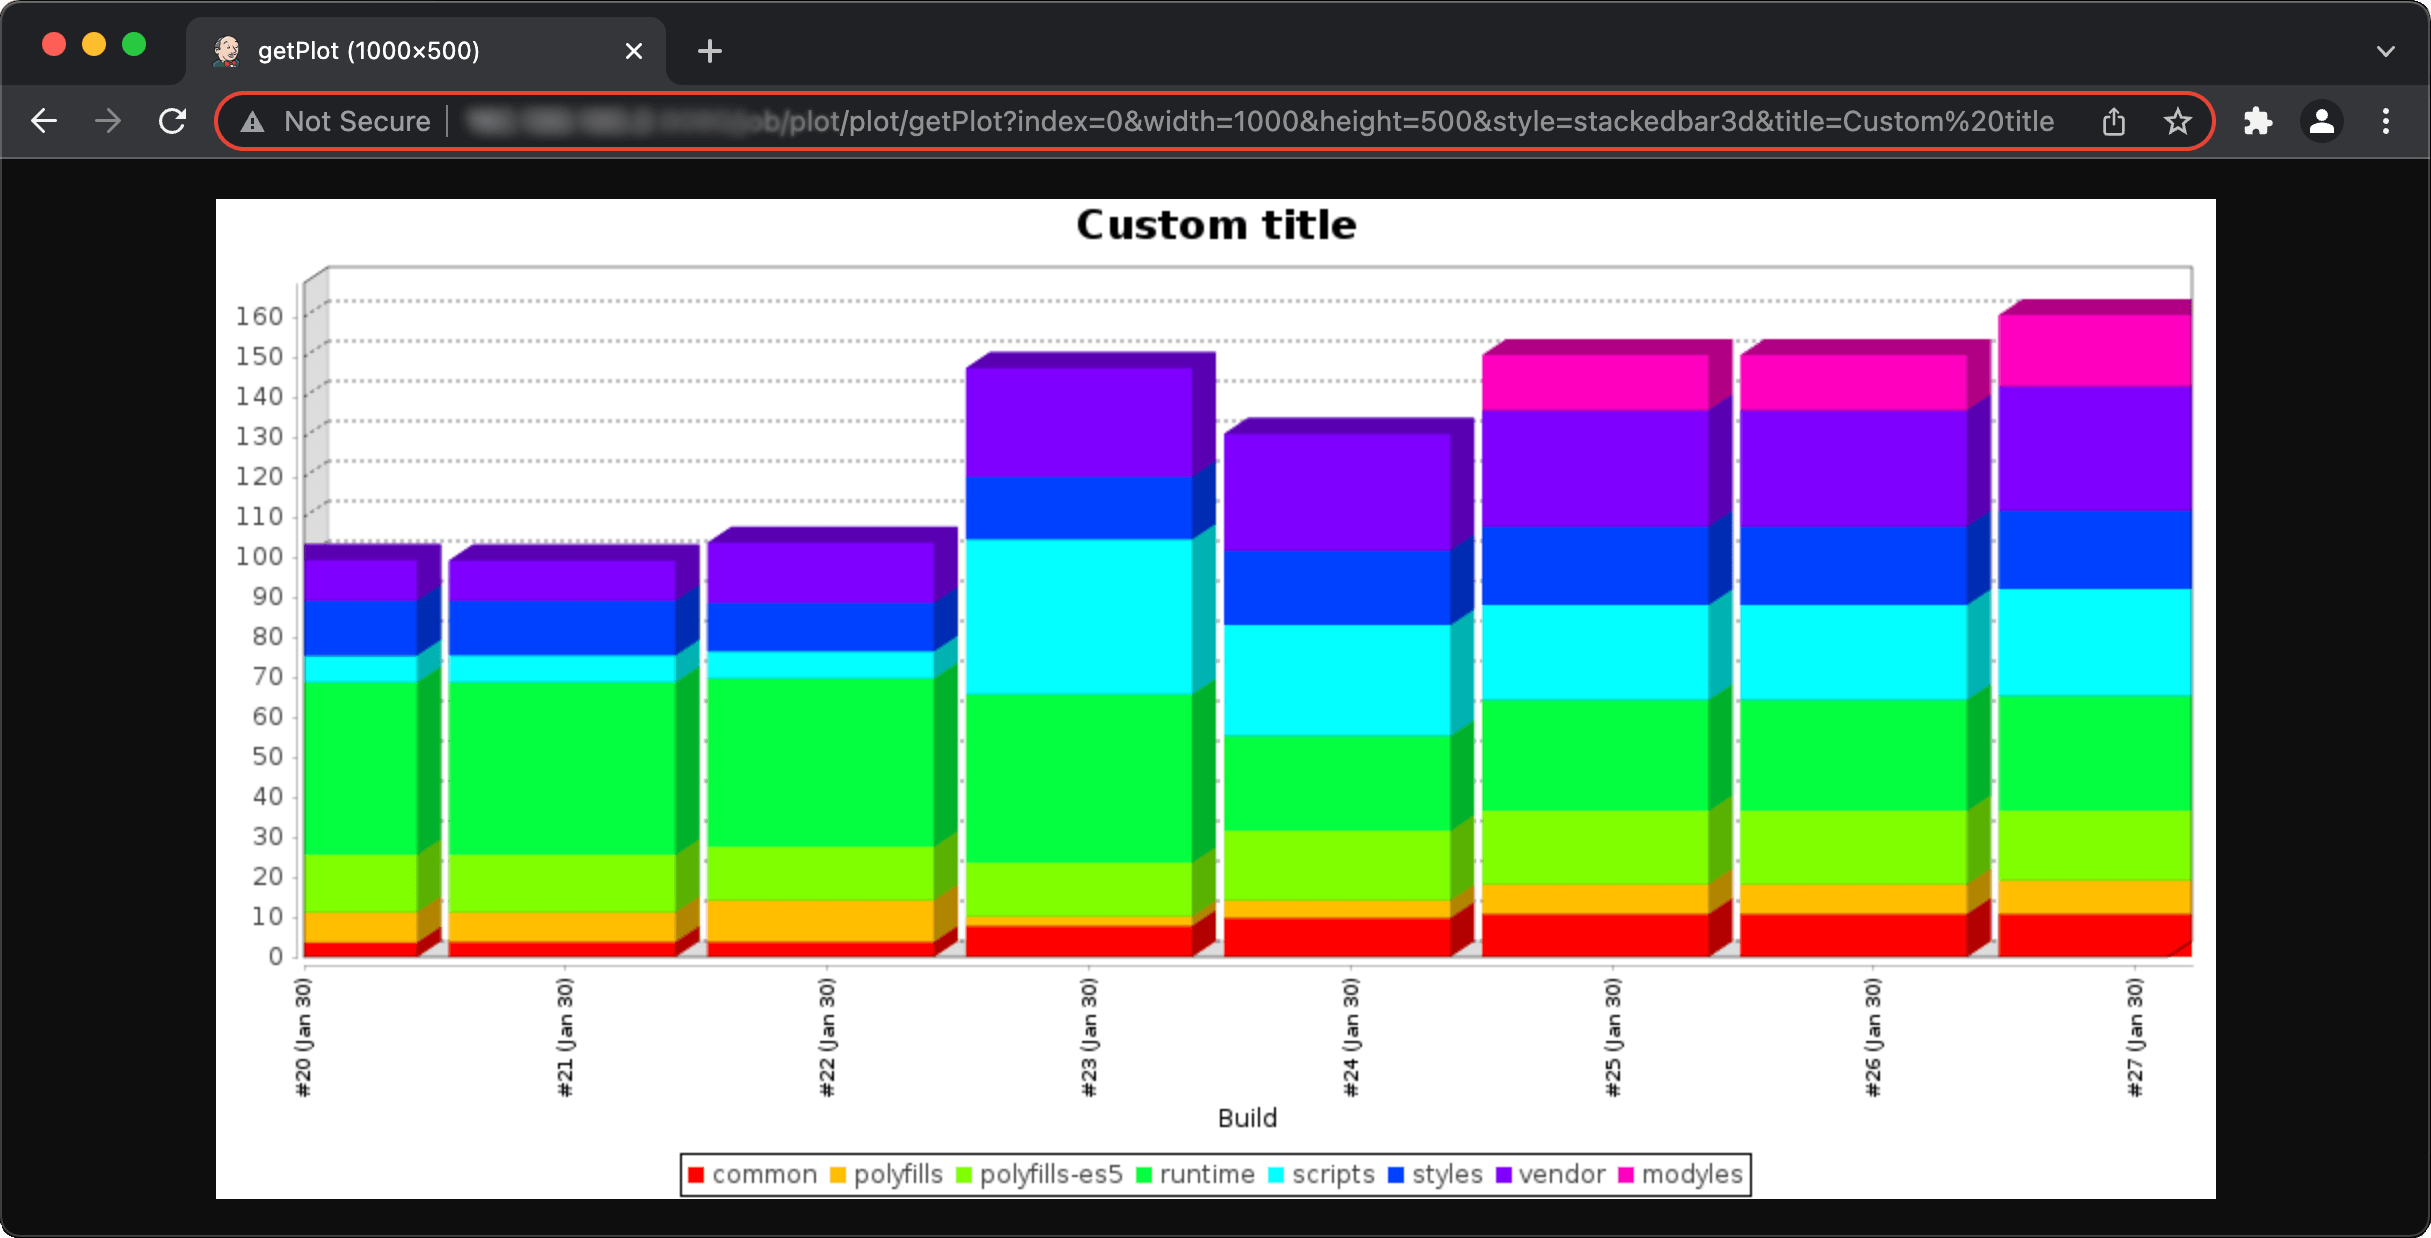2431x1238 pixels.
Task: Open the Chrome three-dot menu
Action: (2386, 122)
